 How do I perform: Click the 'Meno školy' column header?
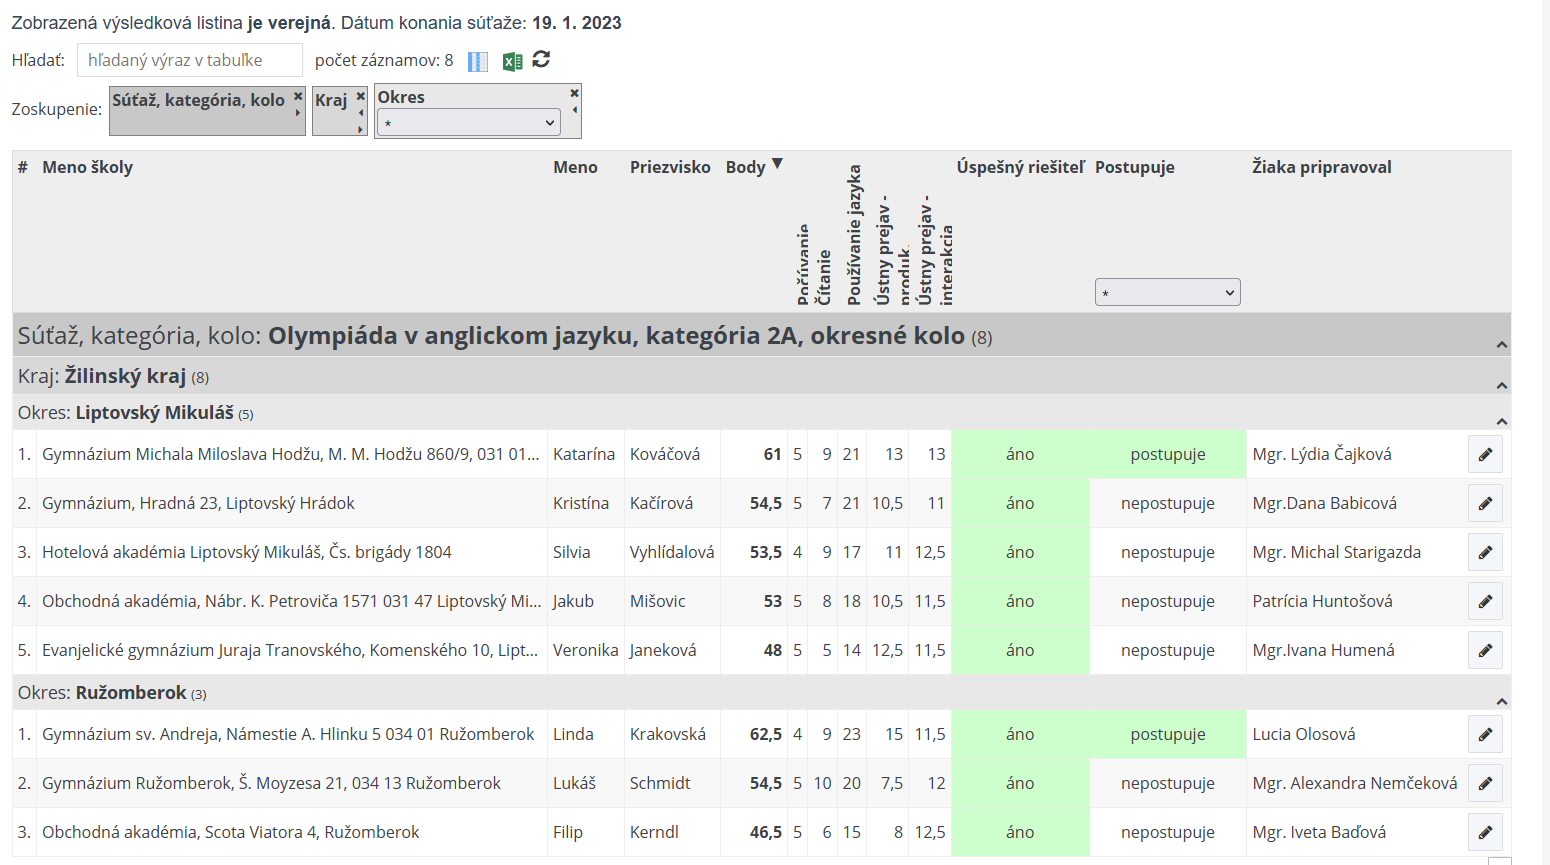click(87, 167)
